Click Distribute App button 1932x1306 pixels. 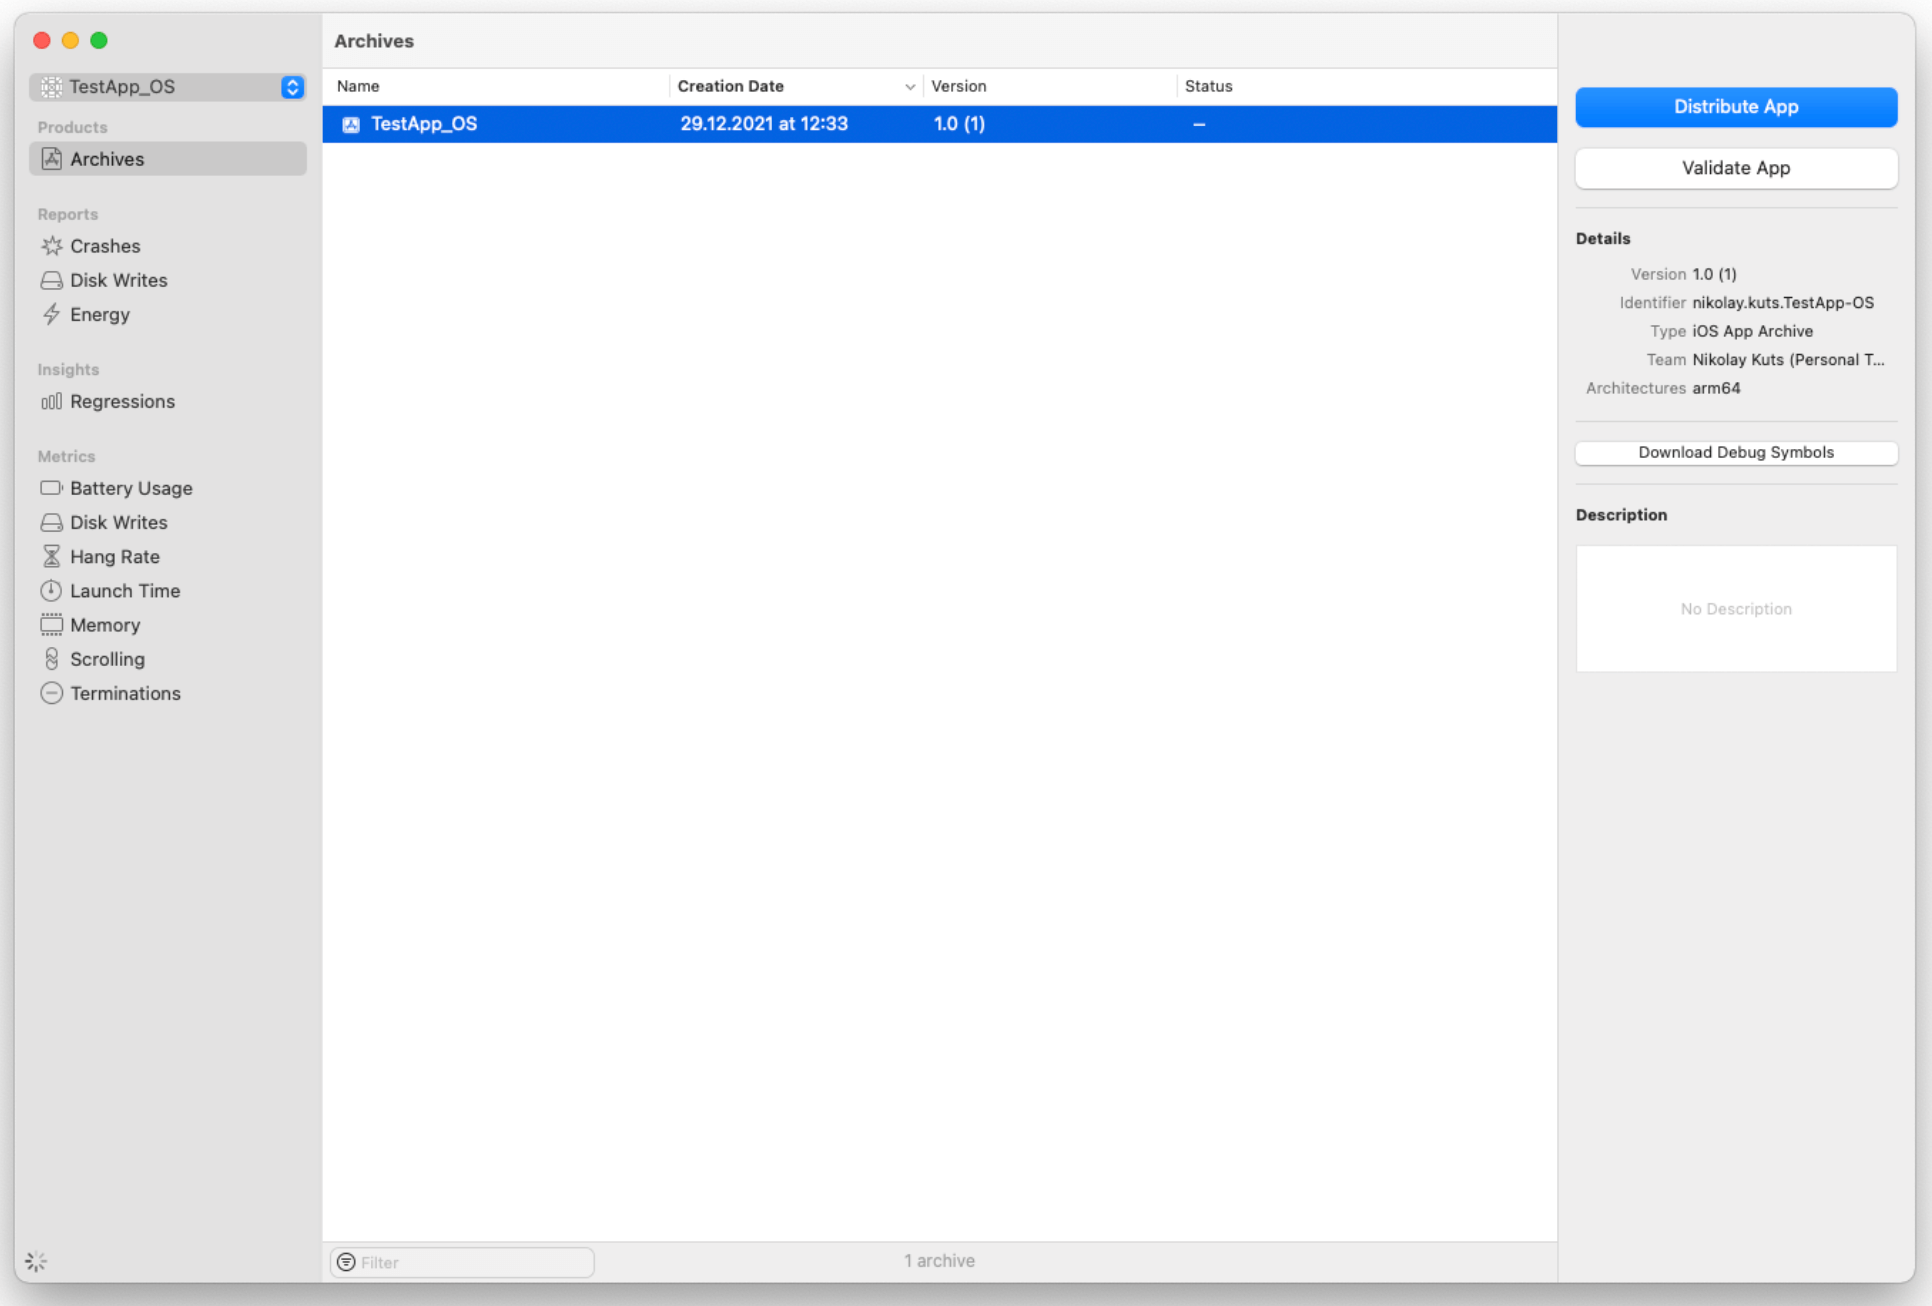[1737, 105]
